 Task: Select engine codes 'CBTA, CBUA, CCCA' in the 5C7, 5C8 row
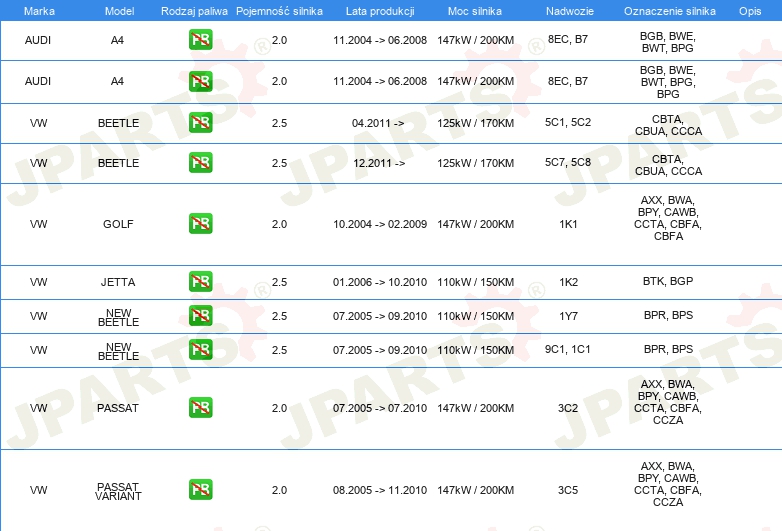click(x=668, y=165)
